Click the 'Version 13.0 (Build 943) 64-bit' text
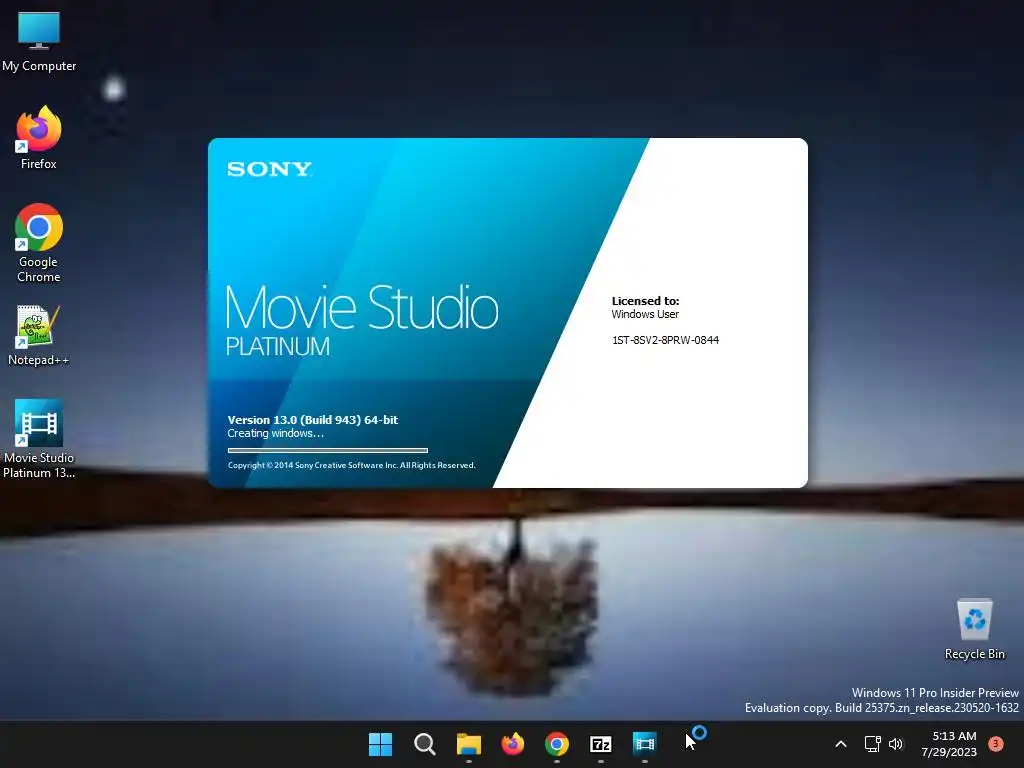Image resolution: width=1024 pixels, height=768 pixels. [313, 420]
